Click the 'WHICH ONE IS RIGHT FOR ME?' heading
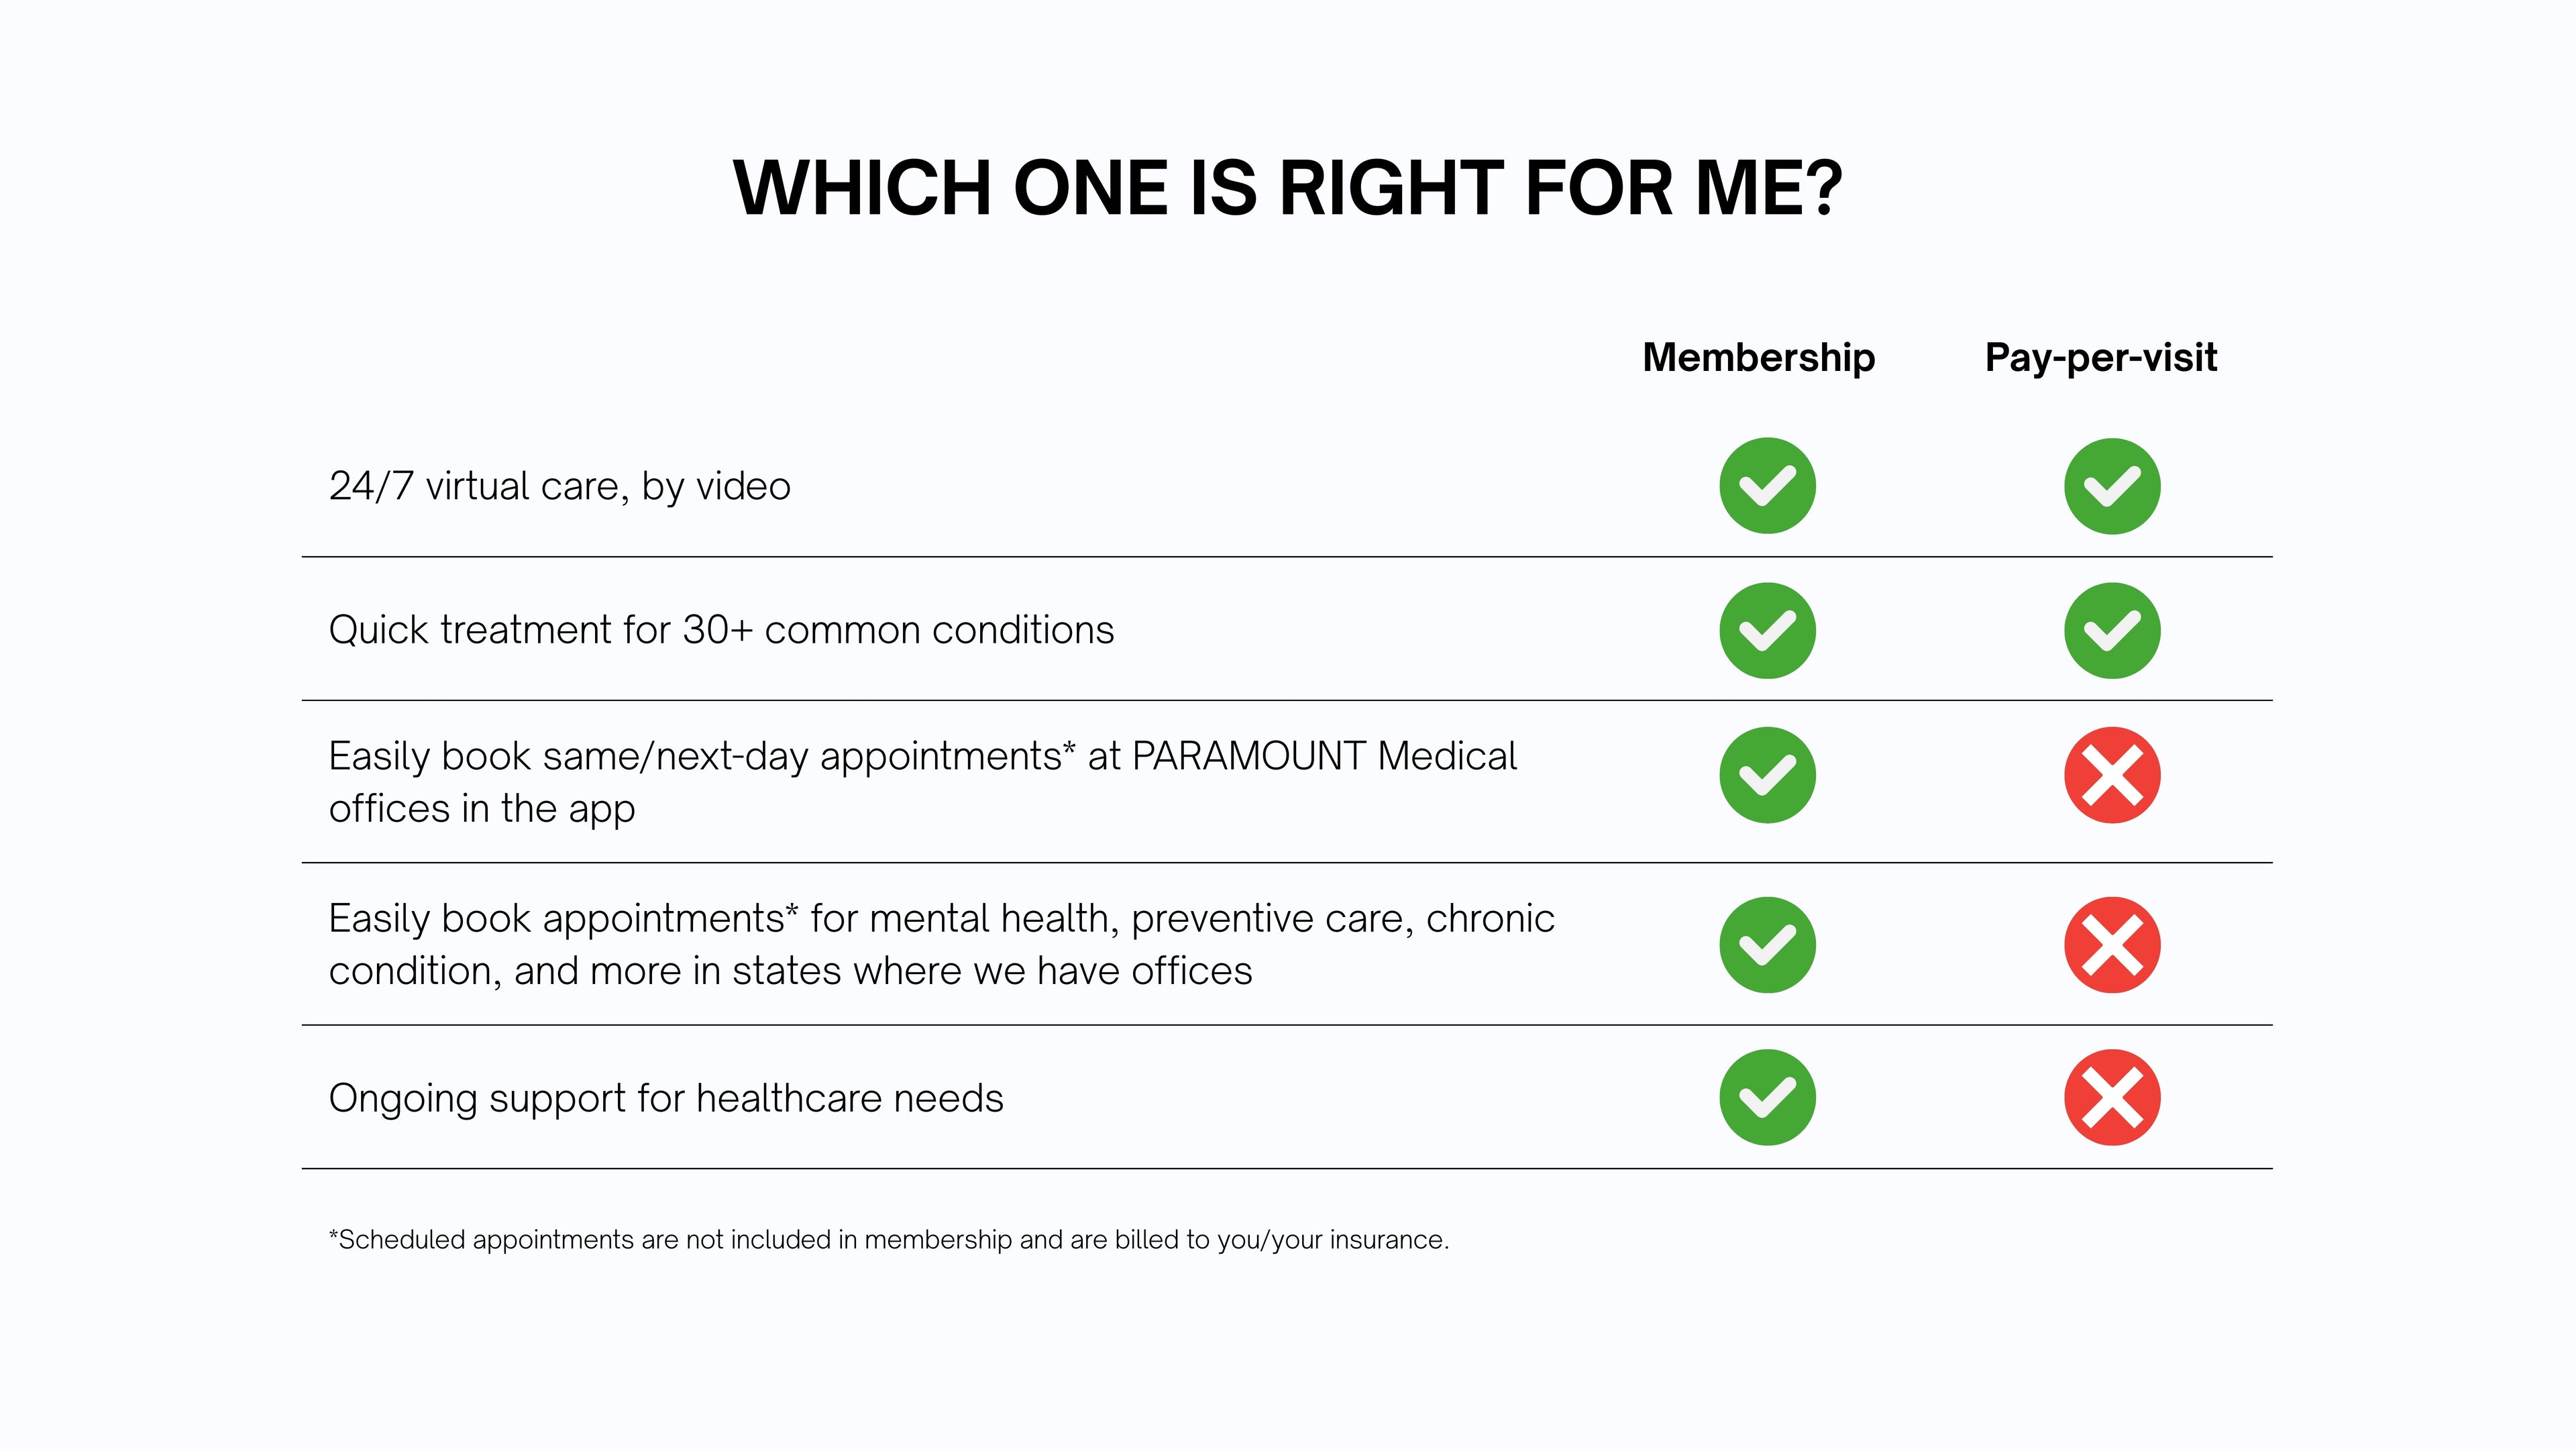Viewport: 2576px width, 1449px height. click(1288, 188)
